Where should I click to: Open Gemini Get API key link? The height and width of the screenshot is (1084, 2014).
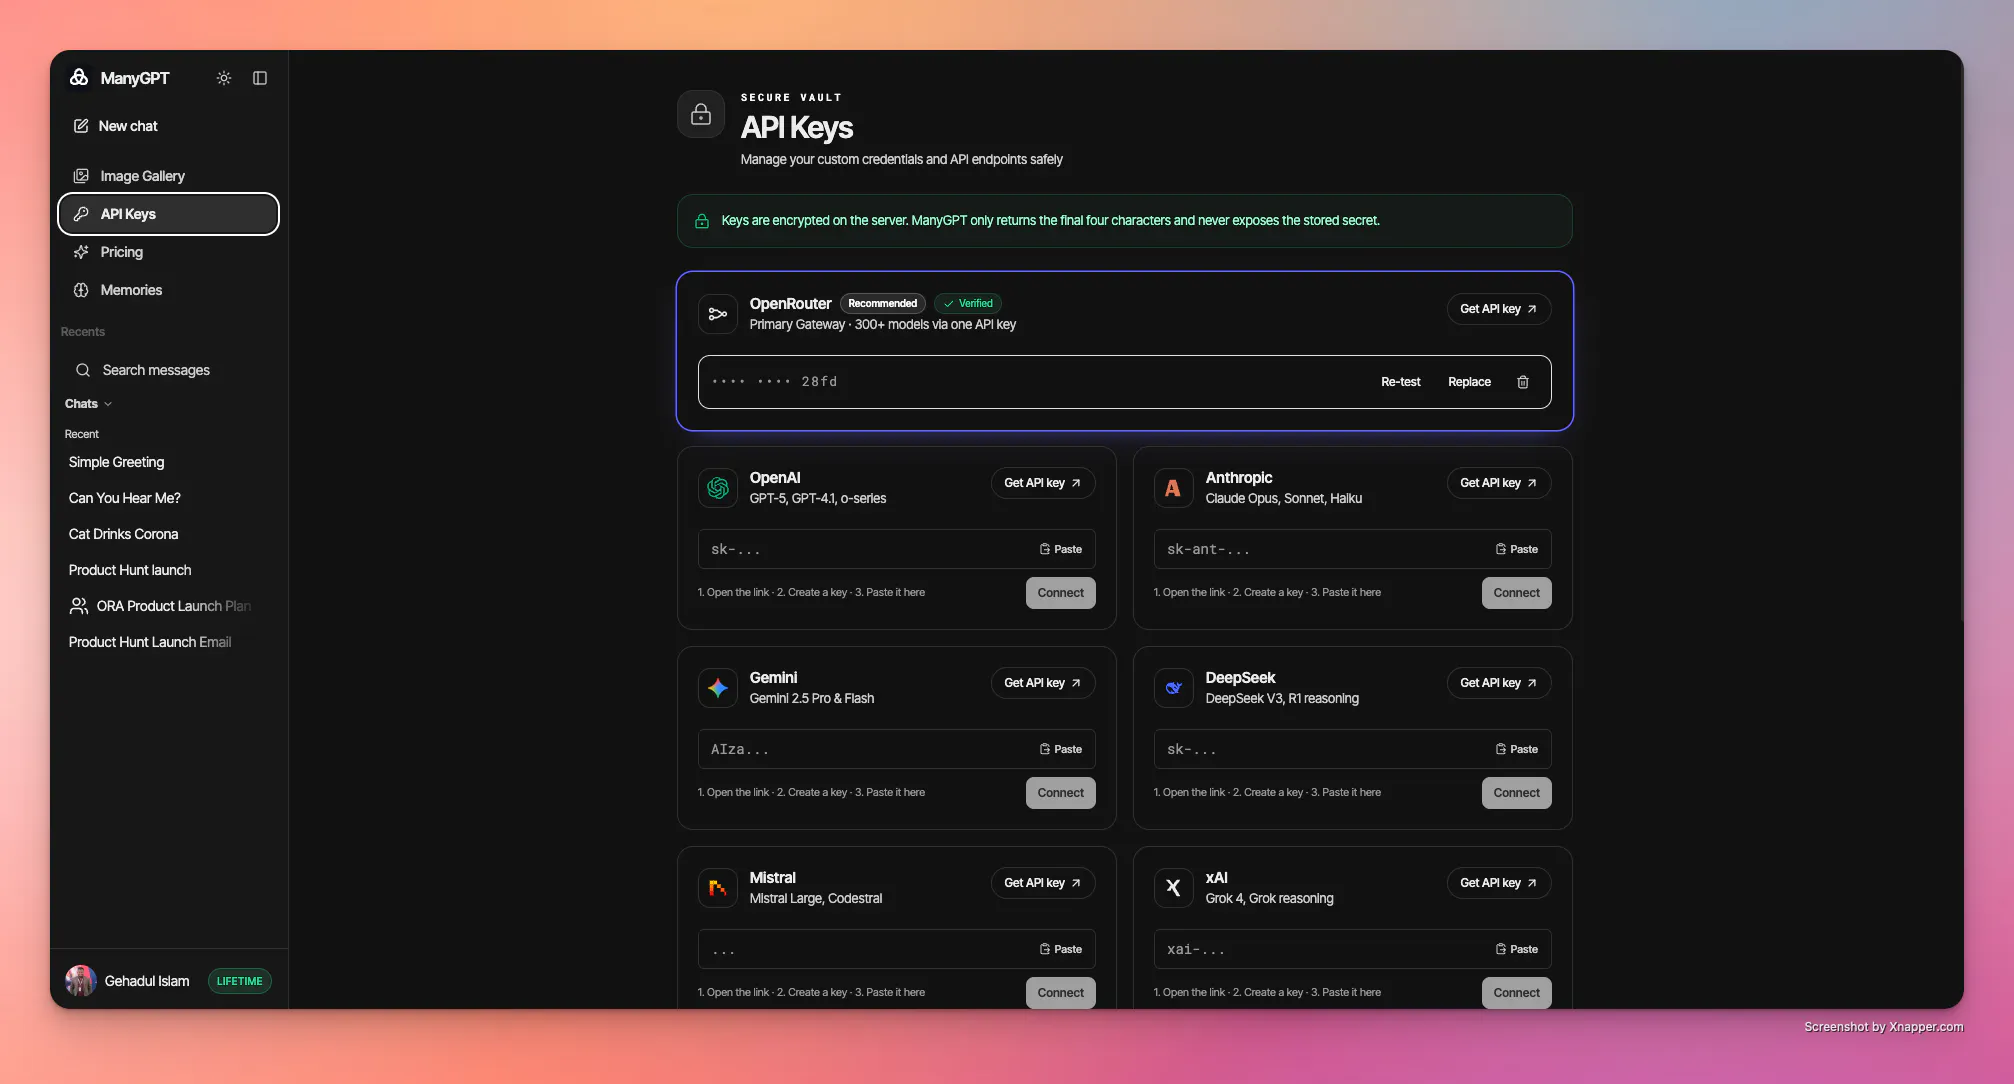pyautogui.click(x=1043, y=683)
